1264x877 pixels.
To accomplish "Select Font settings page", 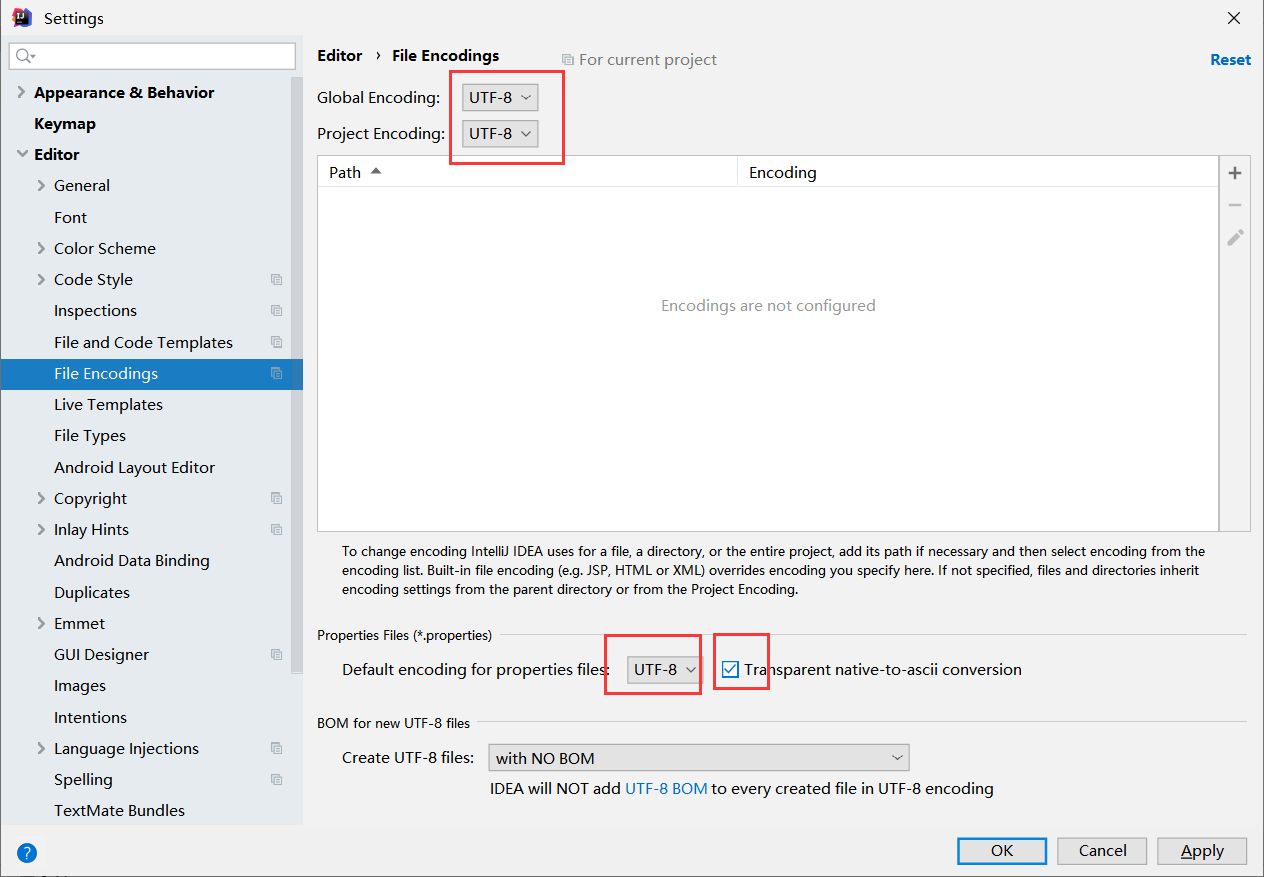I will [70, 218].
